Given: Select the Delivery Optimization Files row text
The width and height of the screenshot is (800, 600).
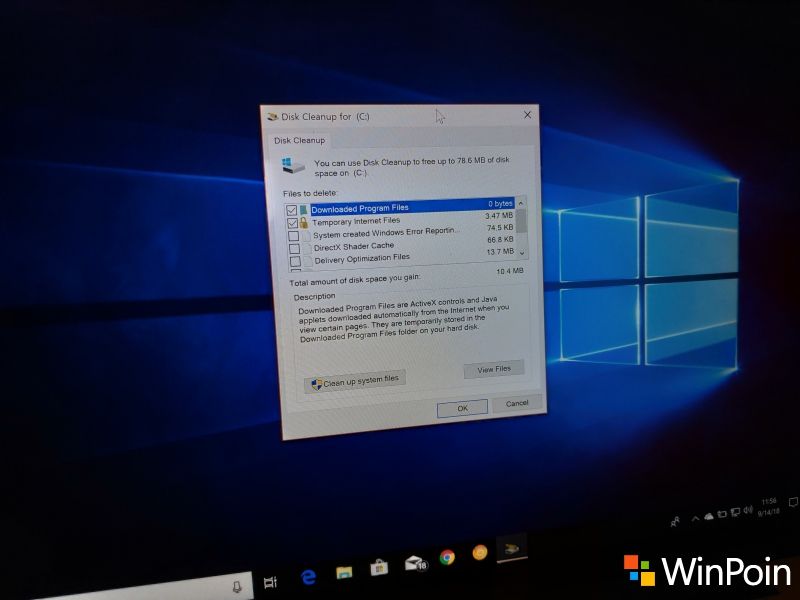Looking at the screenshot, I should (x=362, y=259).
